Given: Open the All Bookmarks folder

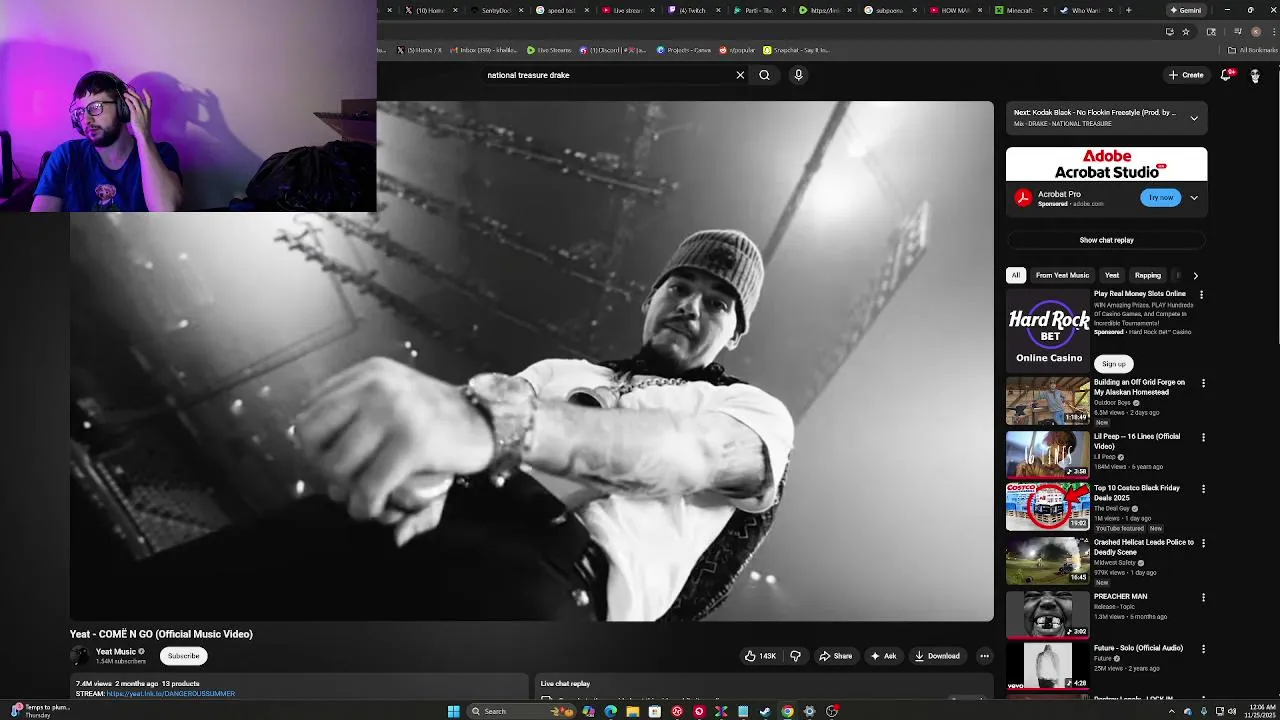Looking at the screenshot, I should (1254, 50).
